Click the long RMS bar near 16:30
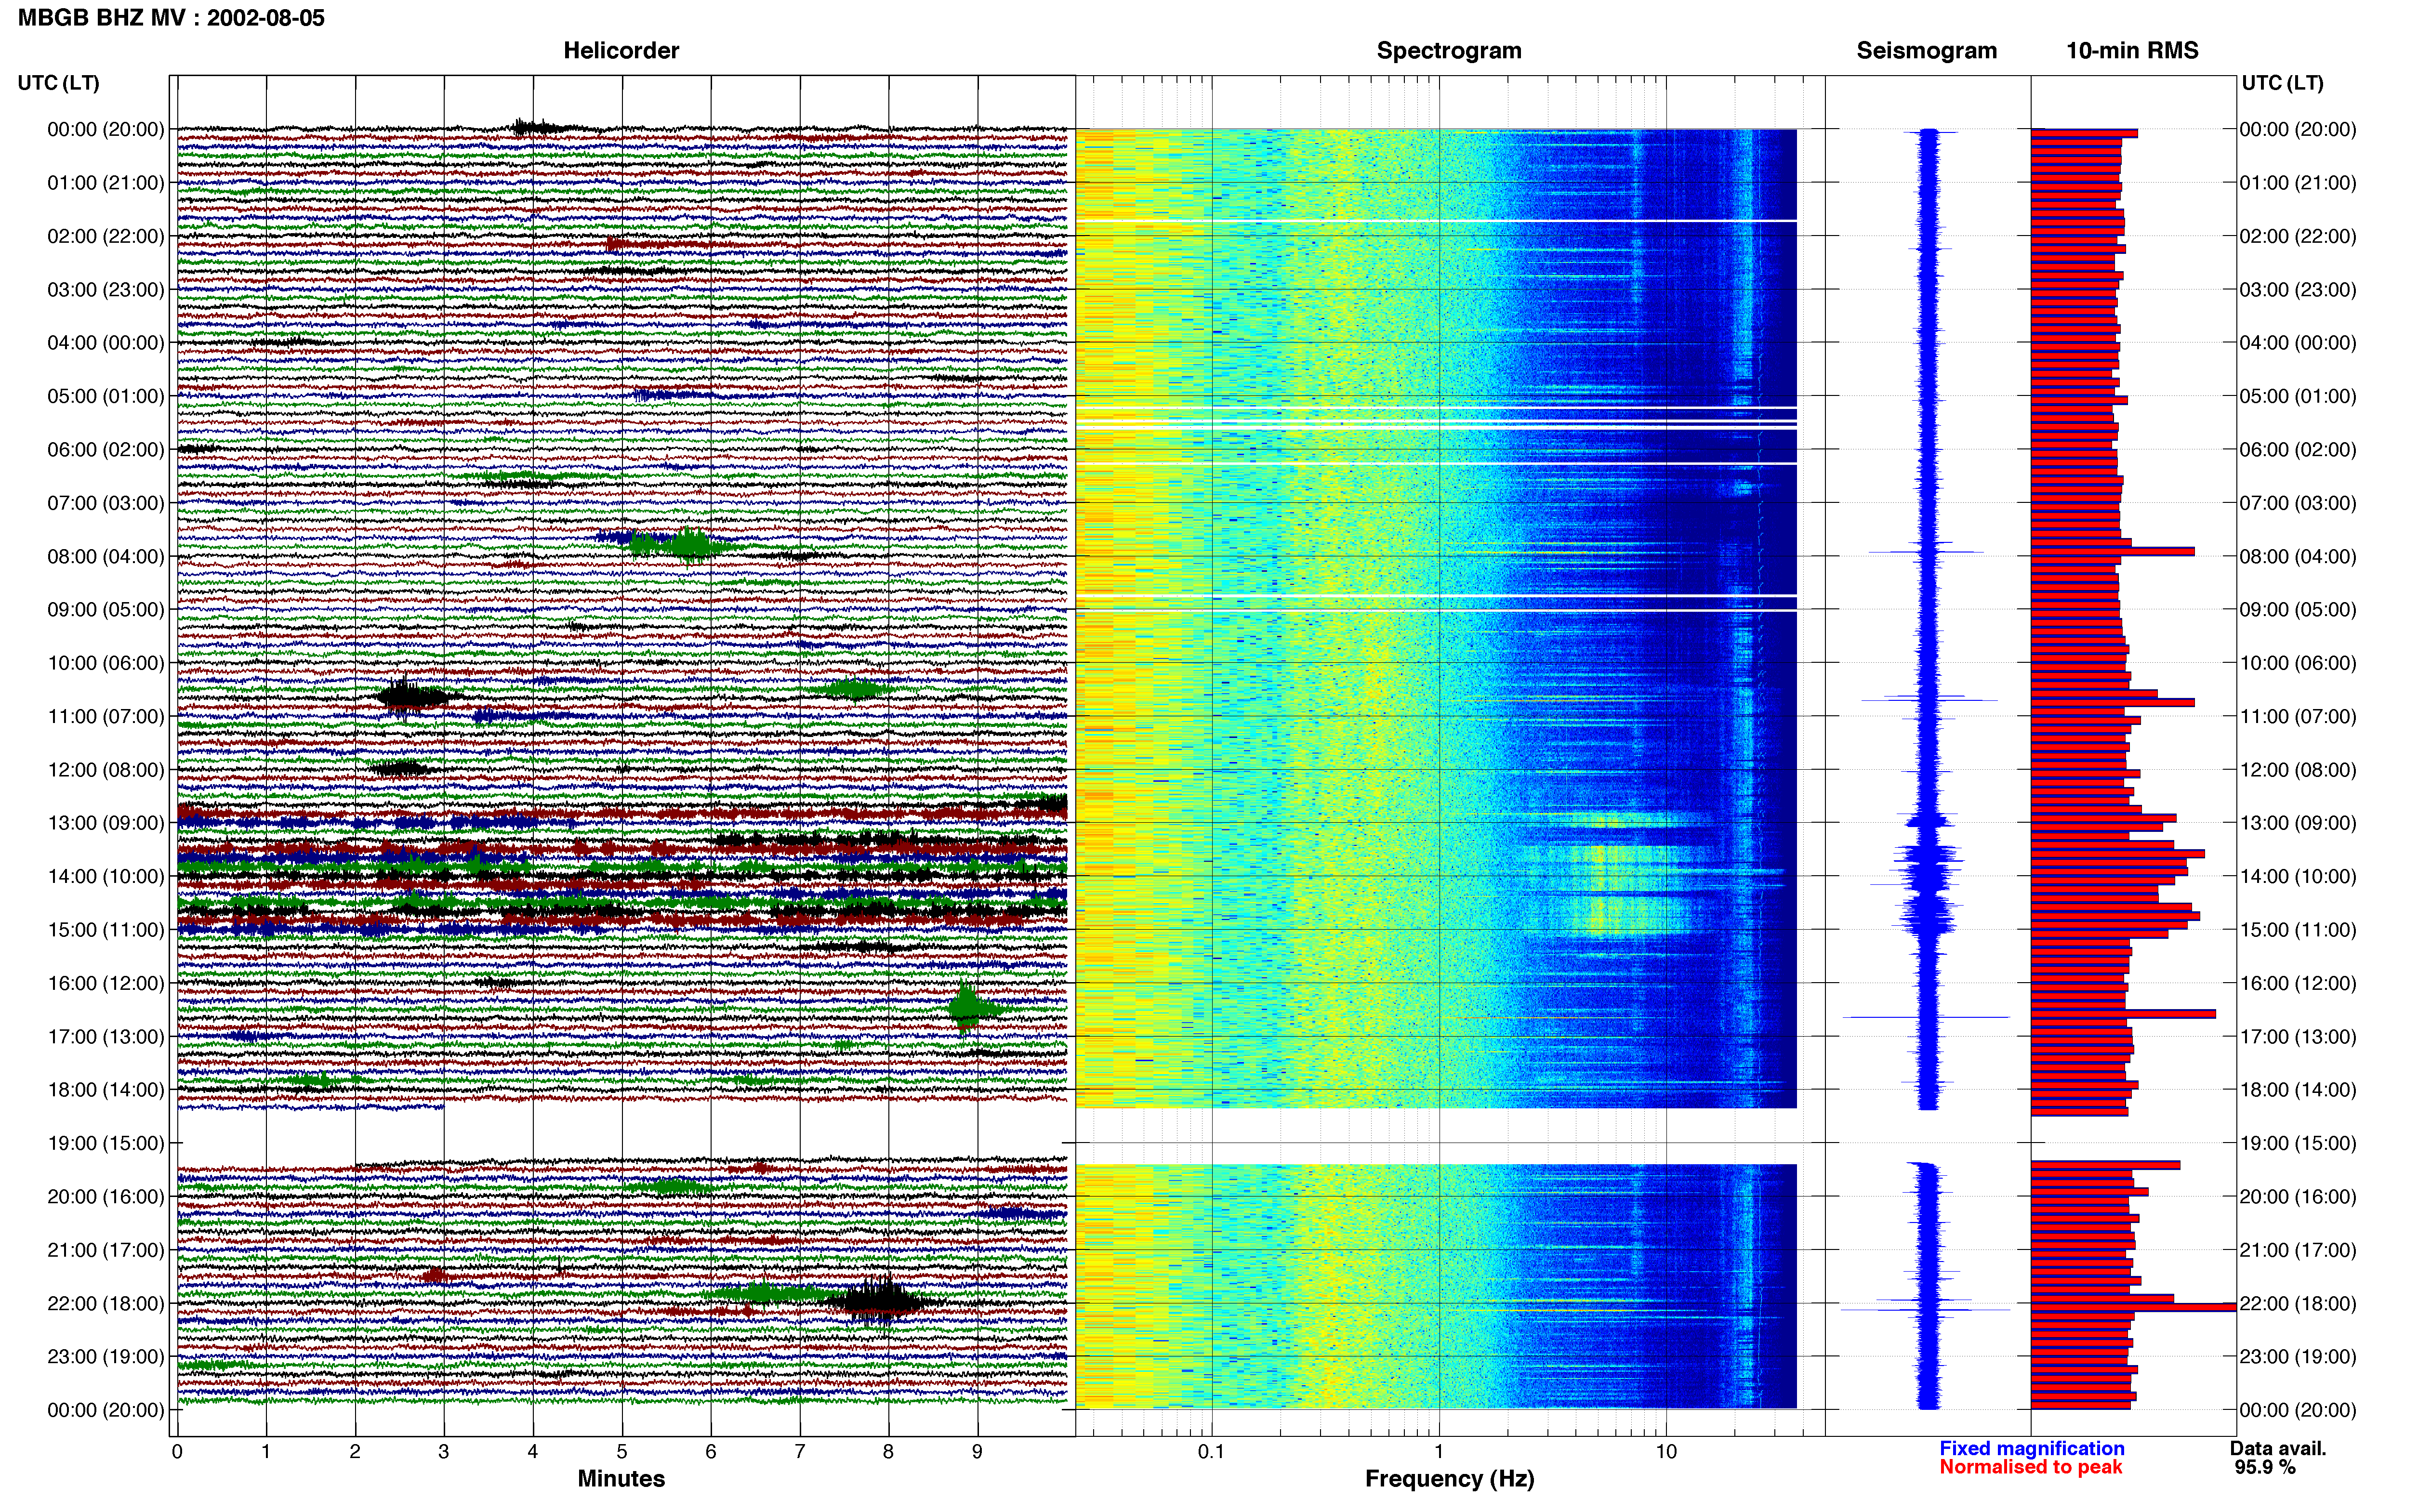 [2123, 1014]
